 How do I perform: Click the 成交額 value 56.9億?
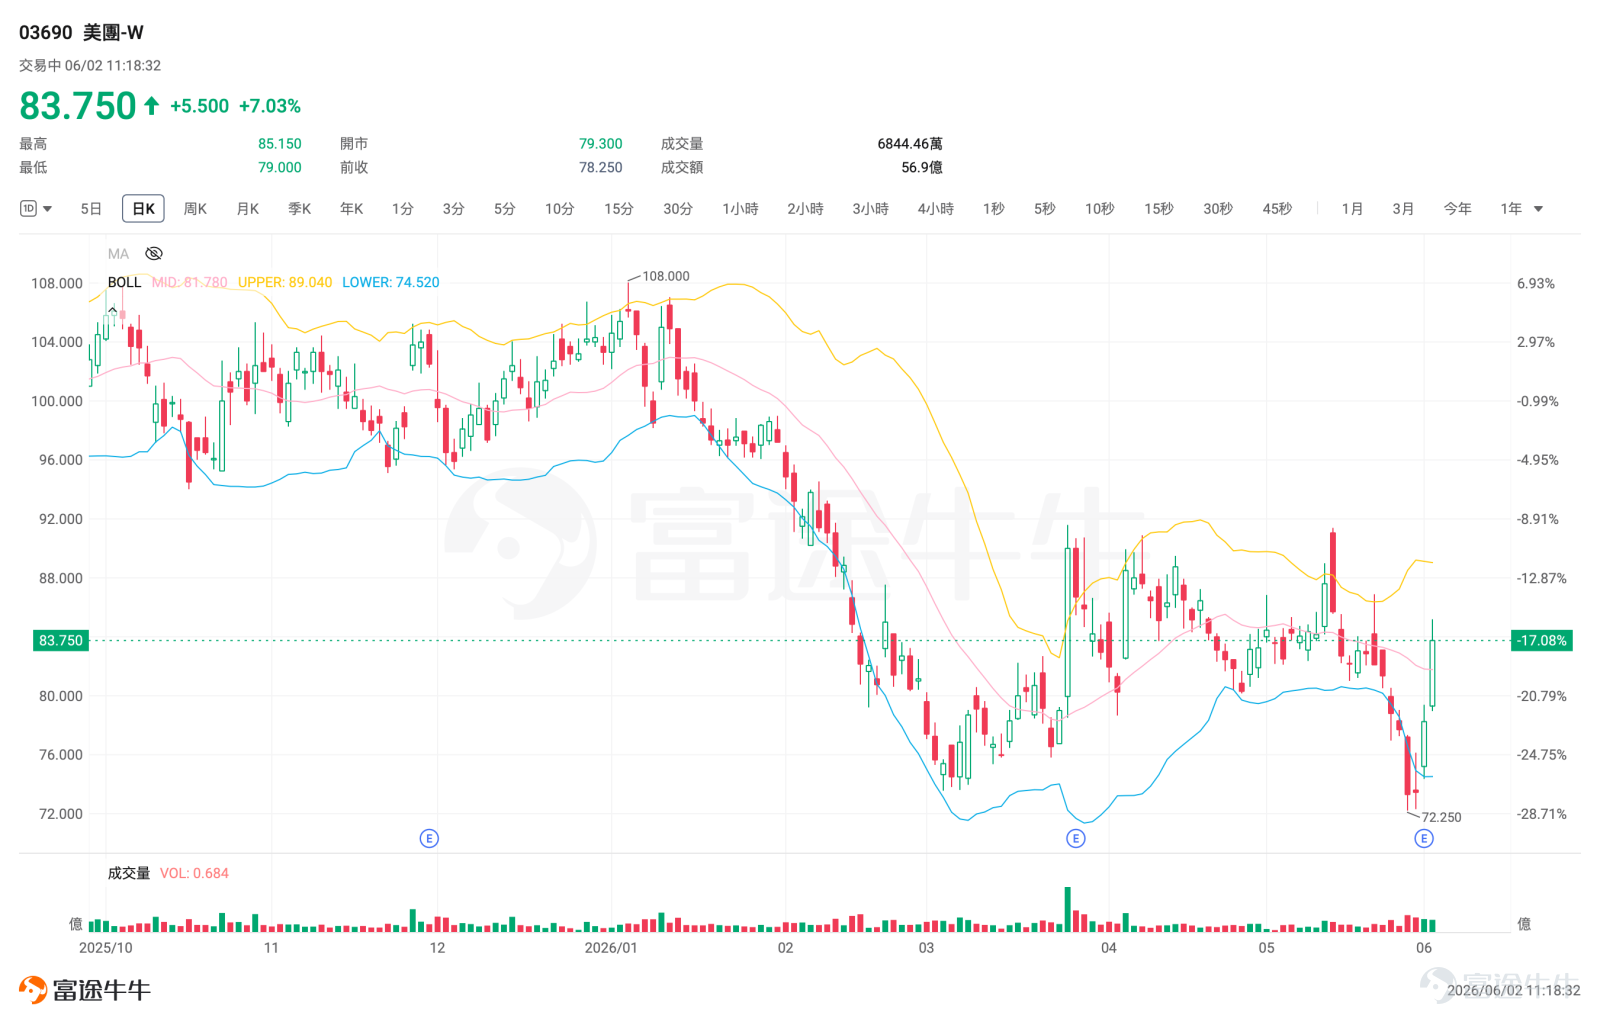pyautogui.click(x=922, y=168)
